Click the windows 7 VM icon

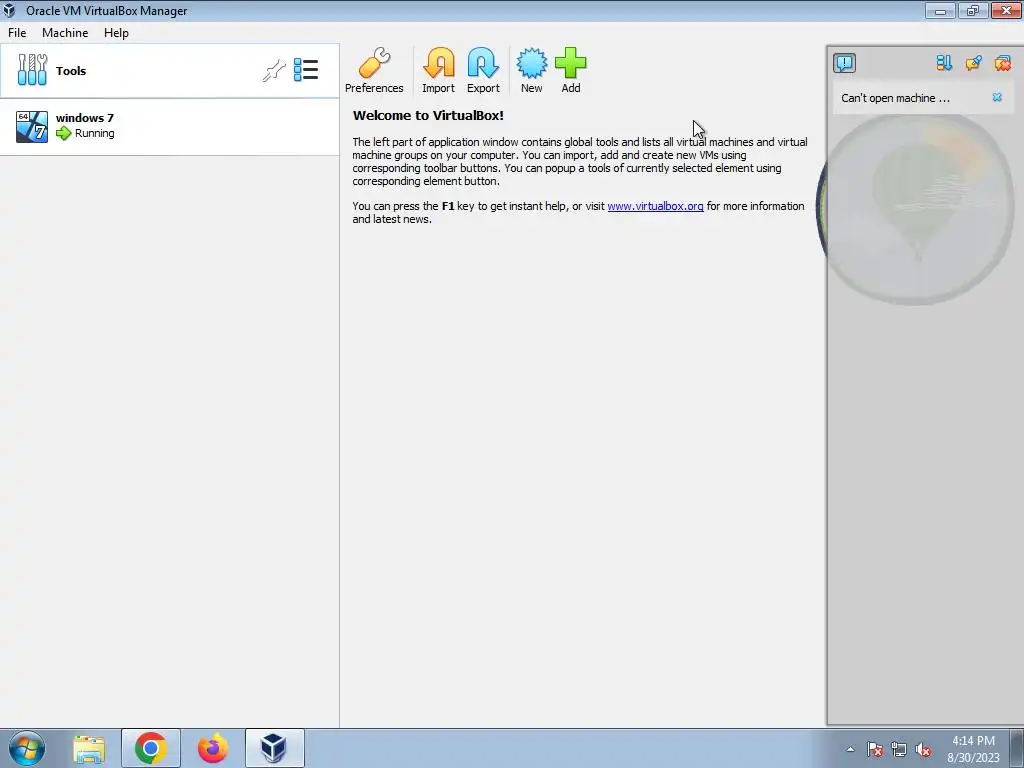pyautogui.click(x=31, y=126)
